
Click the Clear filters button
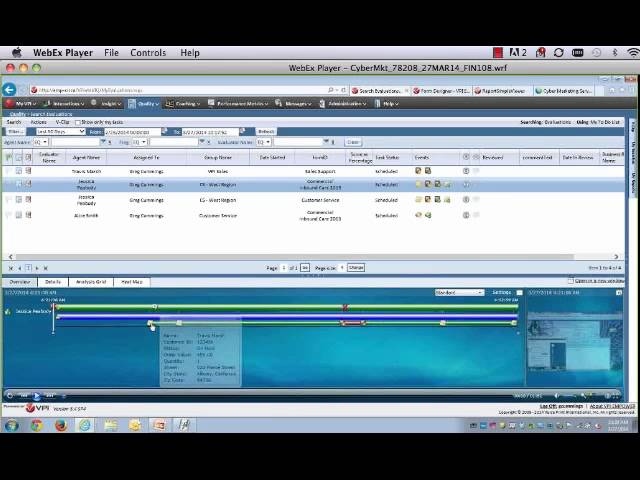pos(353,142)
